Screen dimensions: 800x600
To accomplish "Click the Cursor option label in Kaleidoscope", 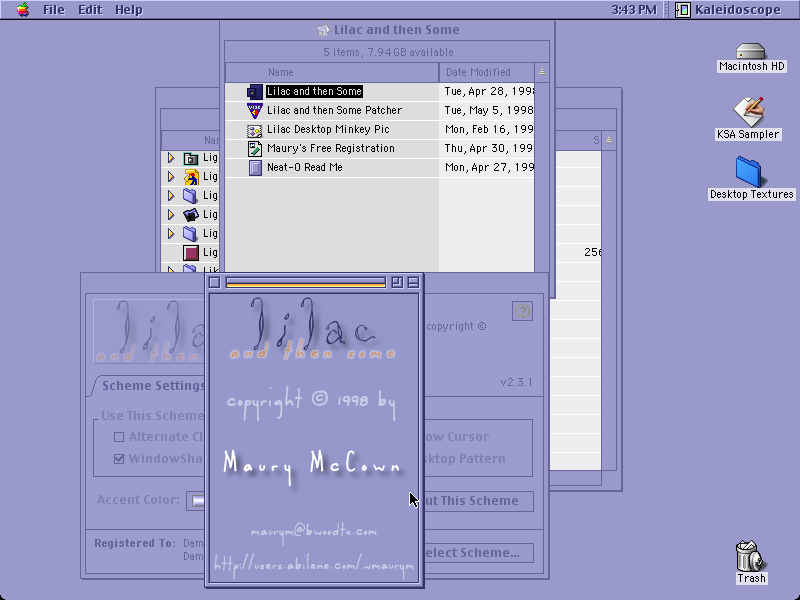I will (457, 437).
